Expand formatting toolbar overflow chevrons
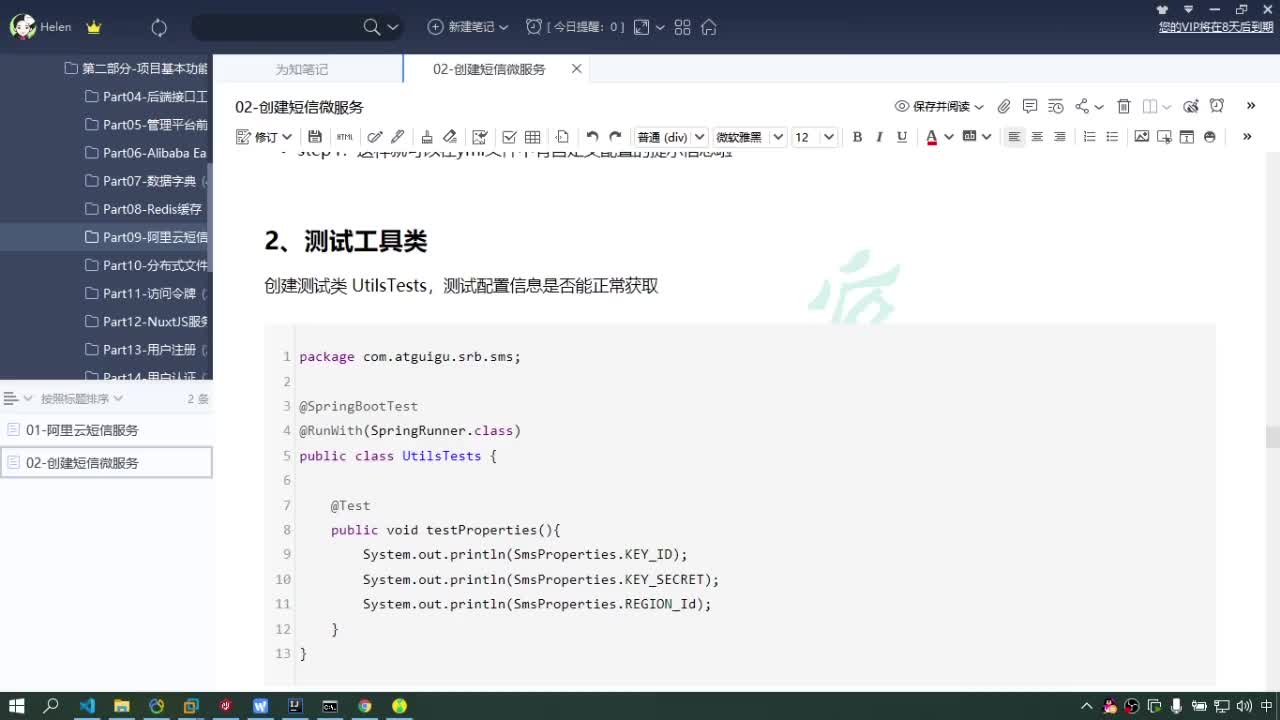The image size is (1280, 720). pos(1247,137)
